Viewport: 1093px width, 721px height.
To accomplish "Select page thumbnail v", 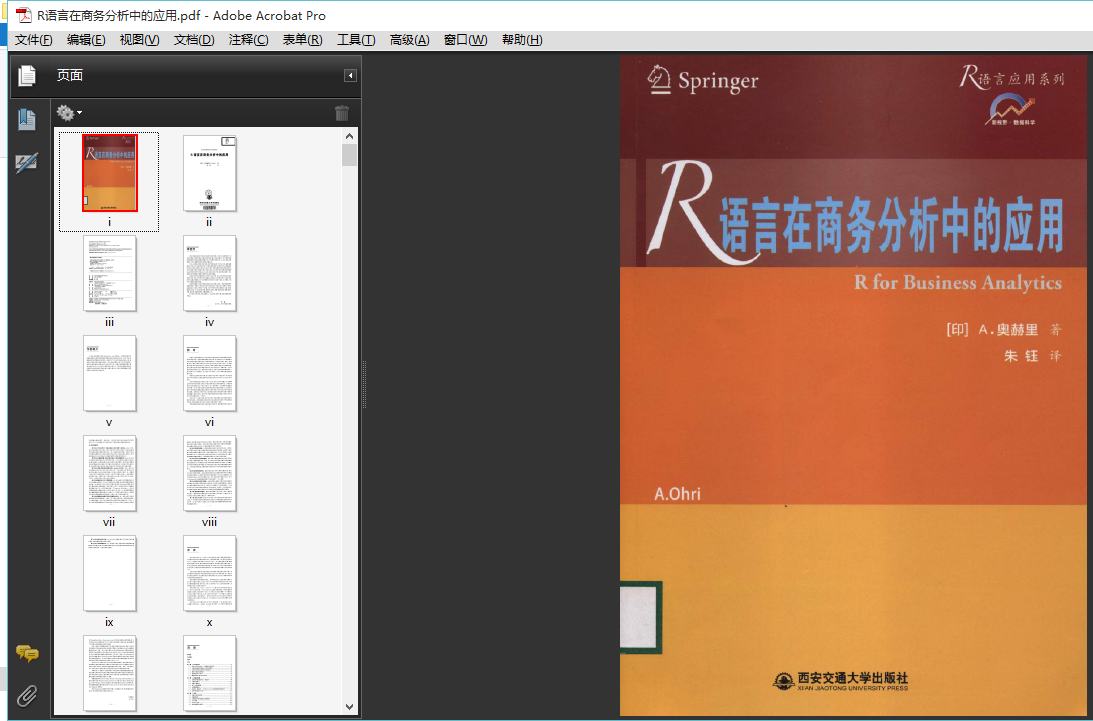I will (109, 373).
